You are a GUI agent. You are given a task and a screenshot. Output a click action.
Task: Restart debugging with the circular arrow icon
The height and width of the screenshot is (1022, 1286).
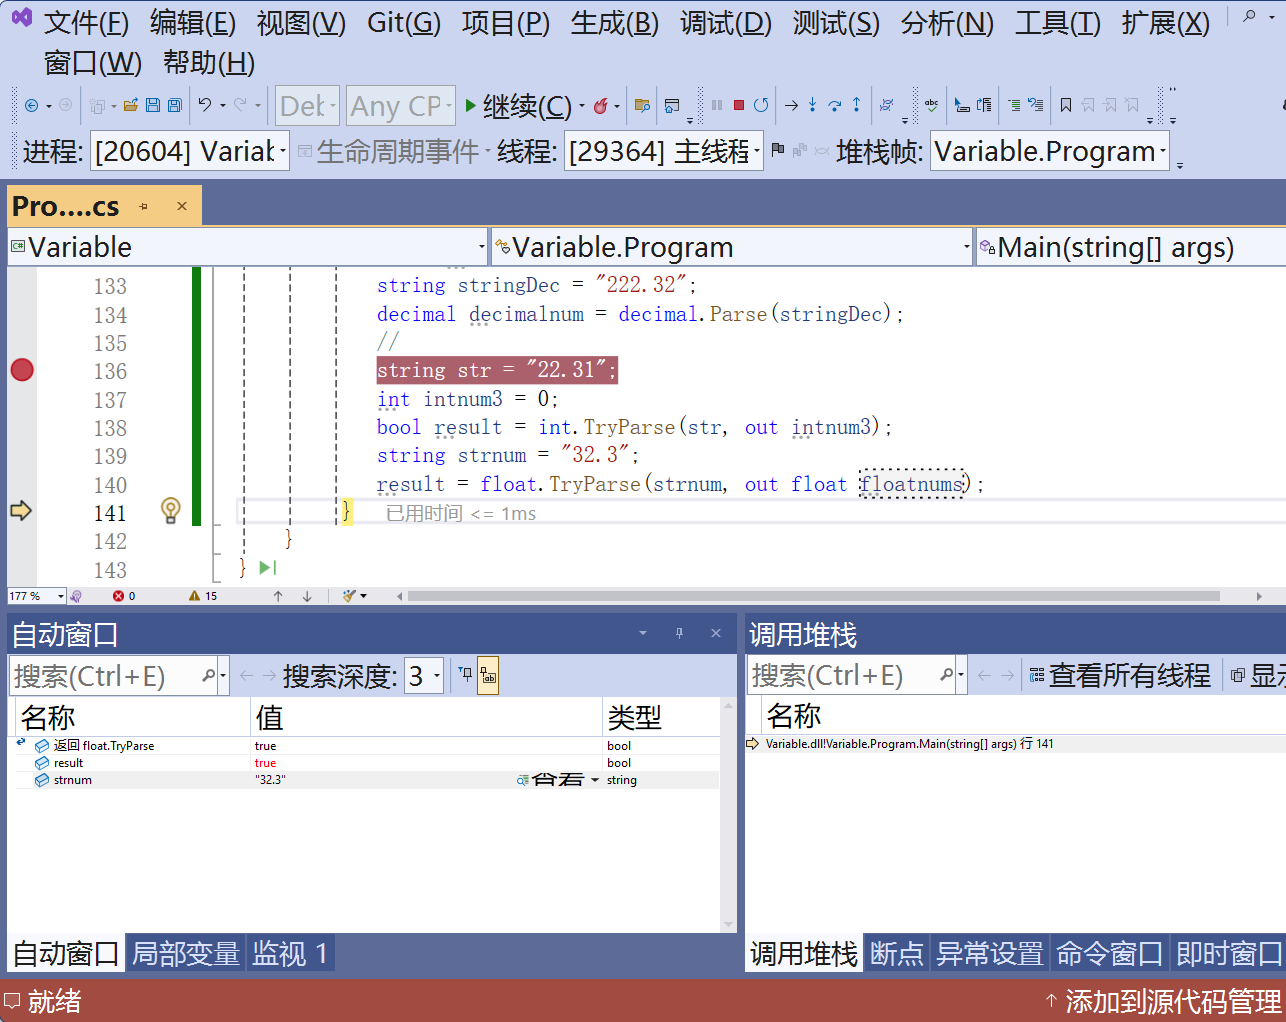pyautogui.click(x=763, y=105)
